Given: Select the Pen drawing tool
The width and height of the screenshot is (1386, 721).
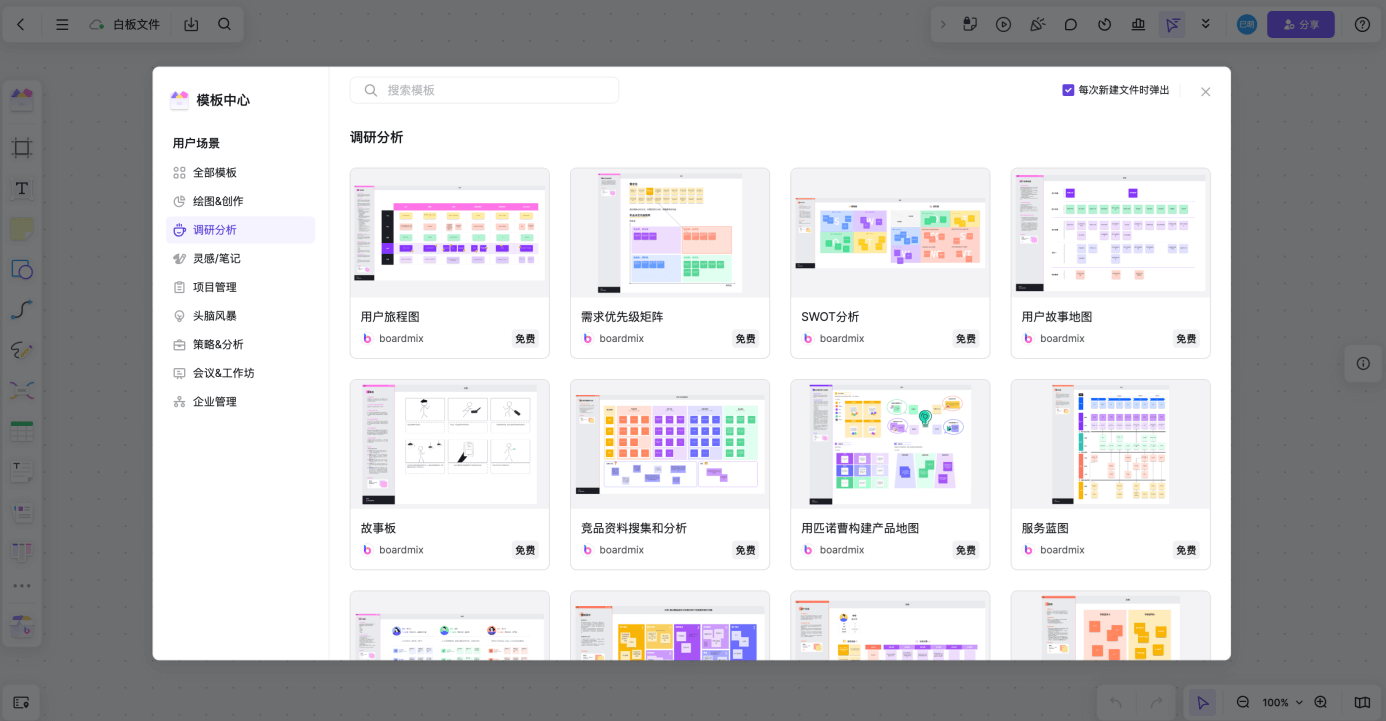Looking at the screenshot, I should tap(22, 350).
